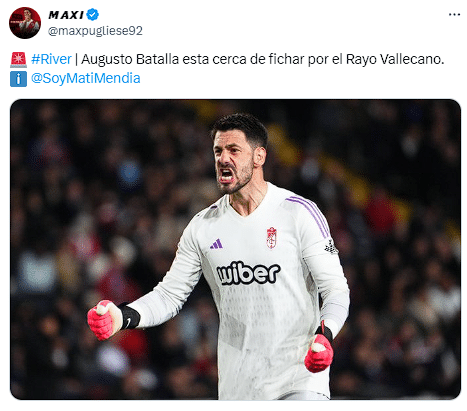Open the MAXI display name profile link
The height and width of the screenshot is (411, 467).
point(66,15)
